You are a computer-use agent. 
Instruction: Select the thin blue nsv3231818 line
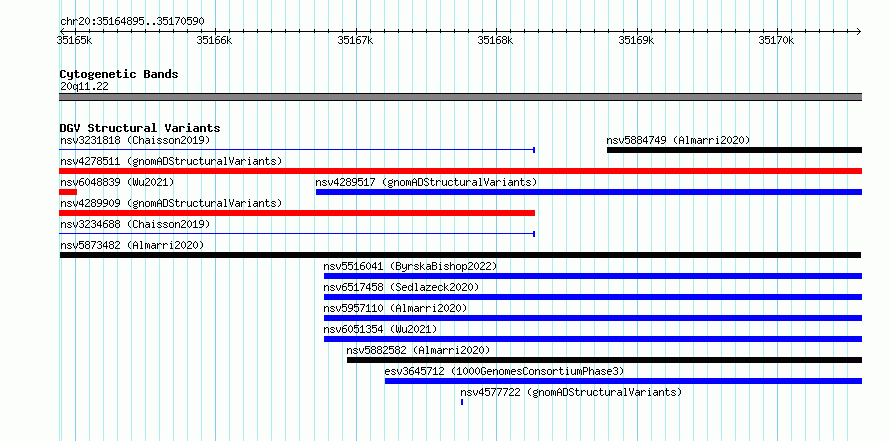297,150
